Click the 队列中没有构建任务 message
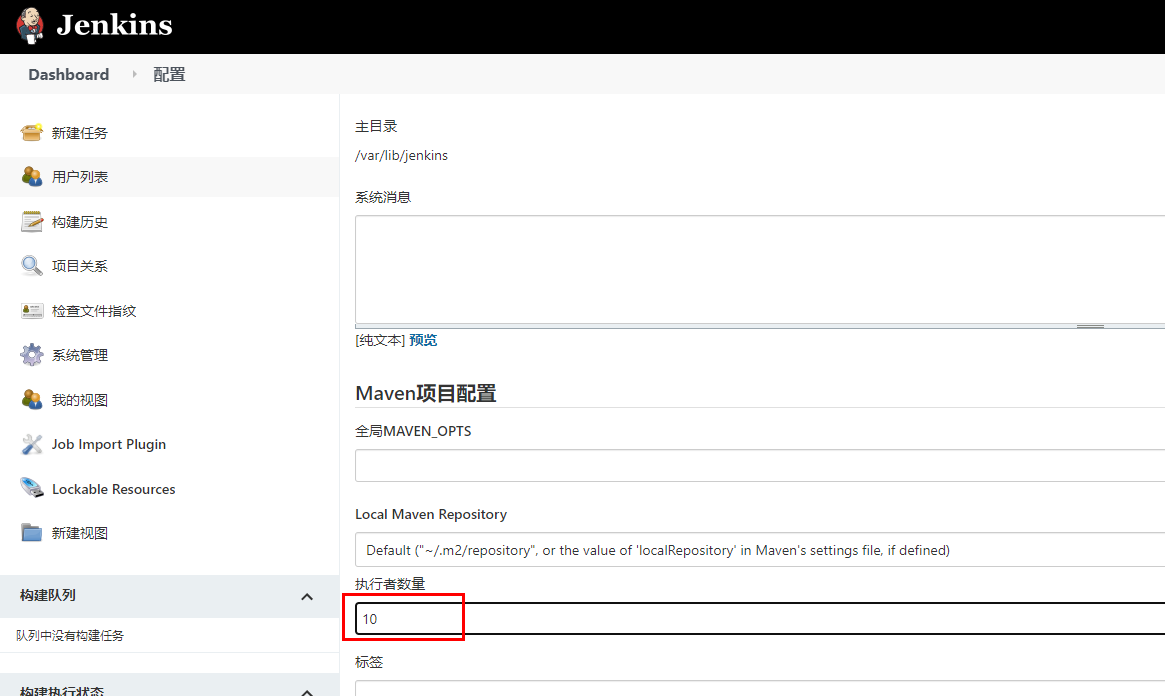The height and width of the screenshot is (696, 1165). pyautogui.click(x=70, y=636)
